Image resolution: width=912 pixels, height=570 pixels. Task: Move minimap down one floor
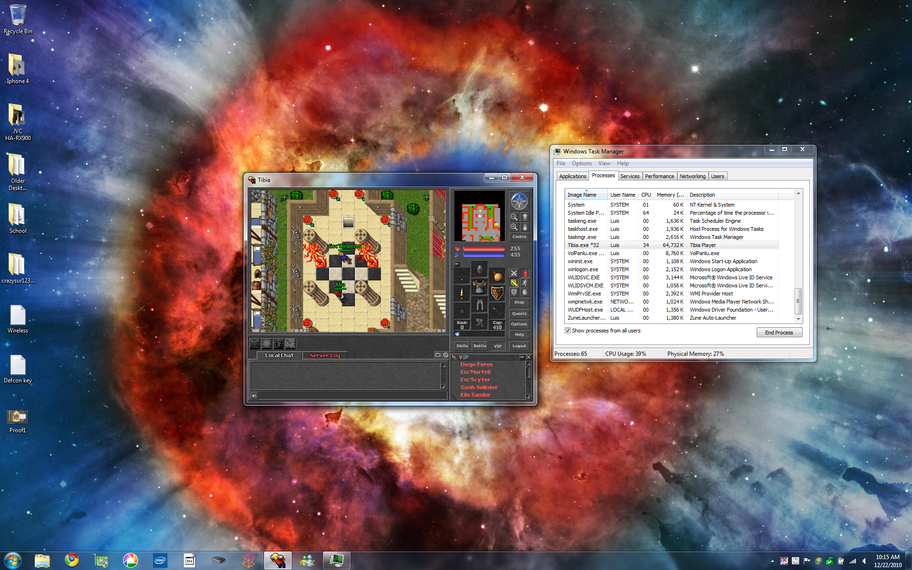click(x=525, y=227)
